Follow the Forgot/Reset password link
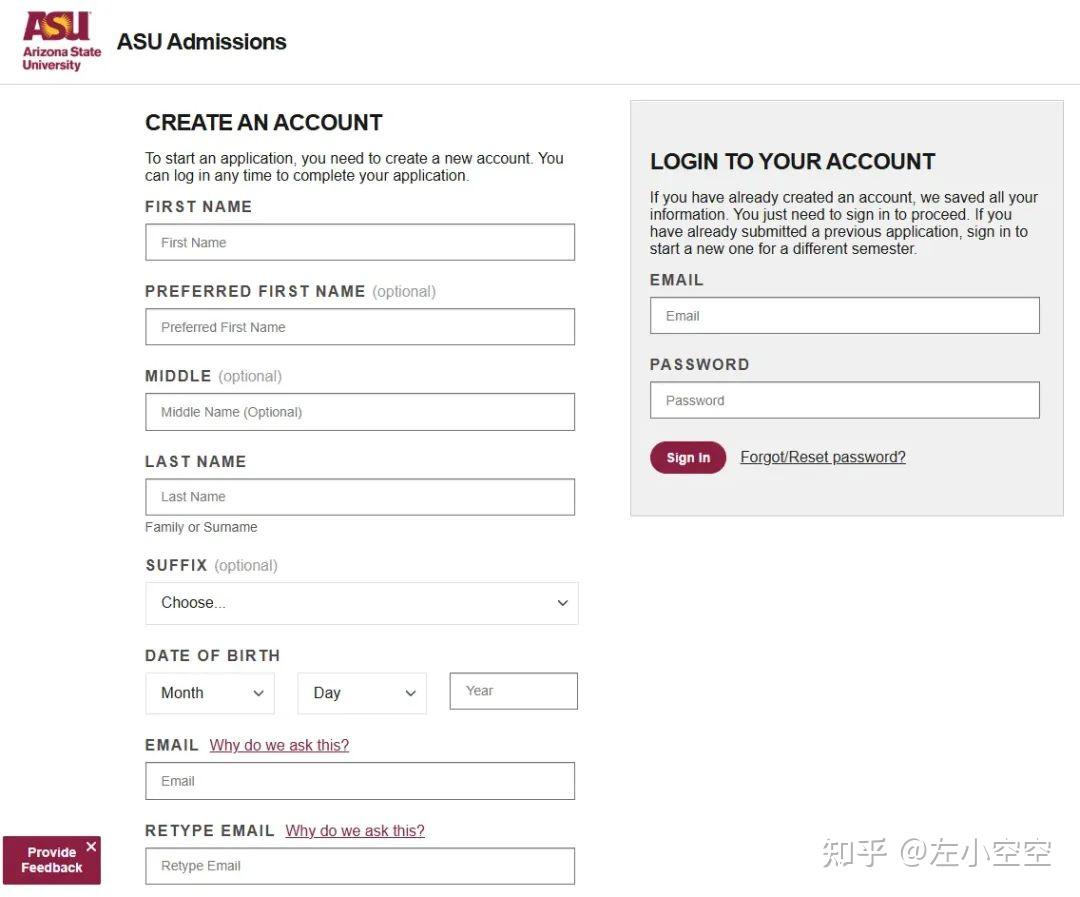This screenshot has width=1080, height=897. click(822, 457)
